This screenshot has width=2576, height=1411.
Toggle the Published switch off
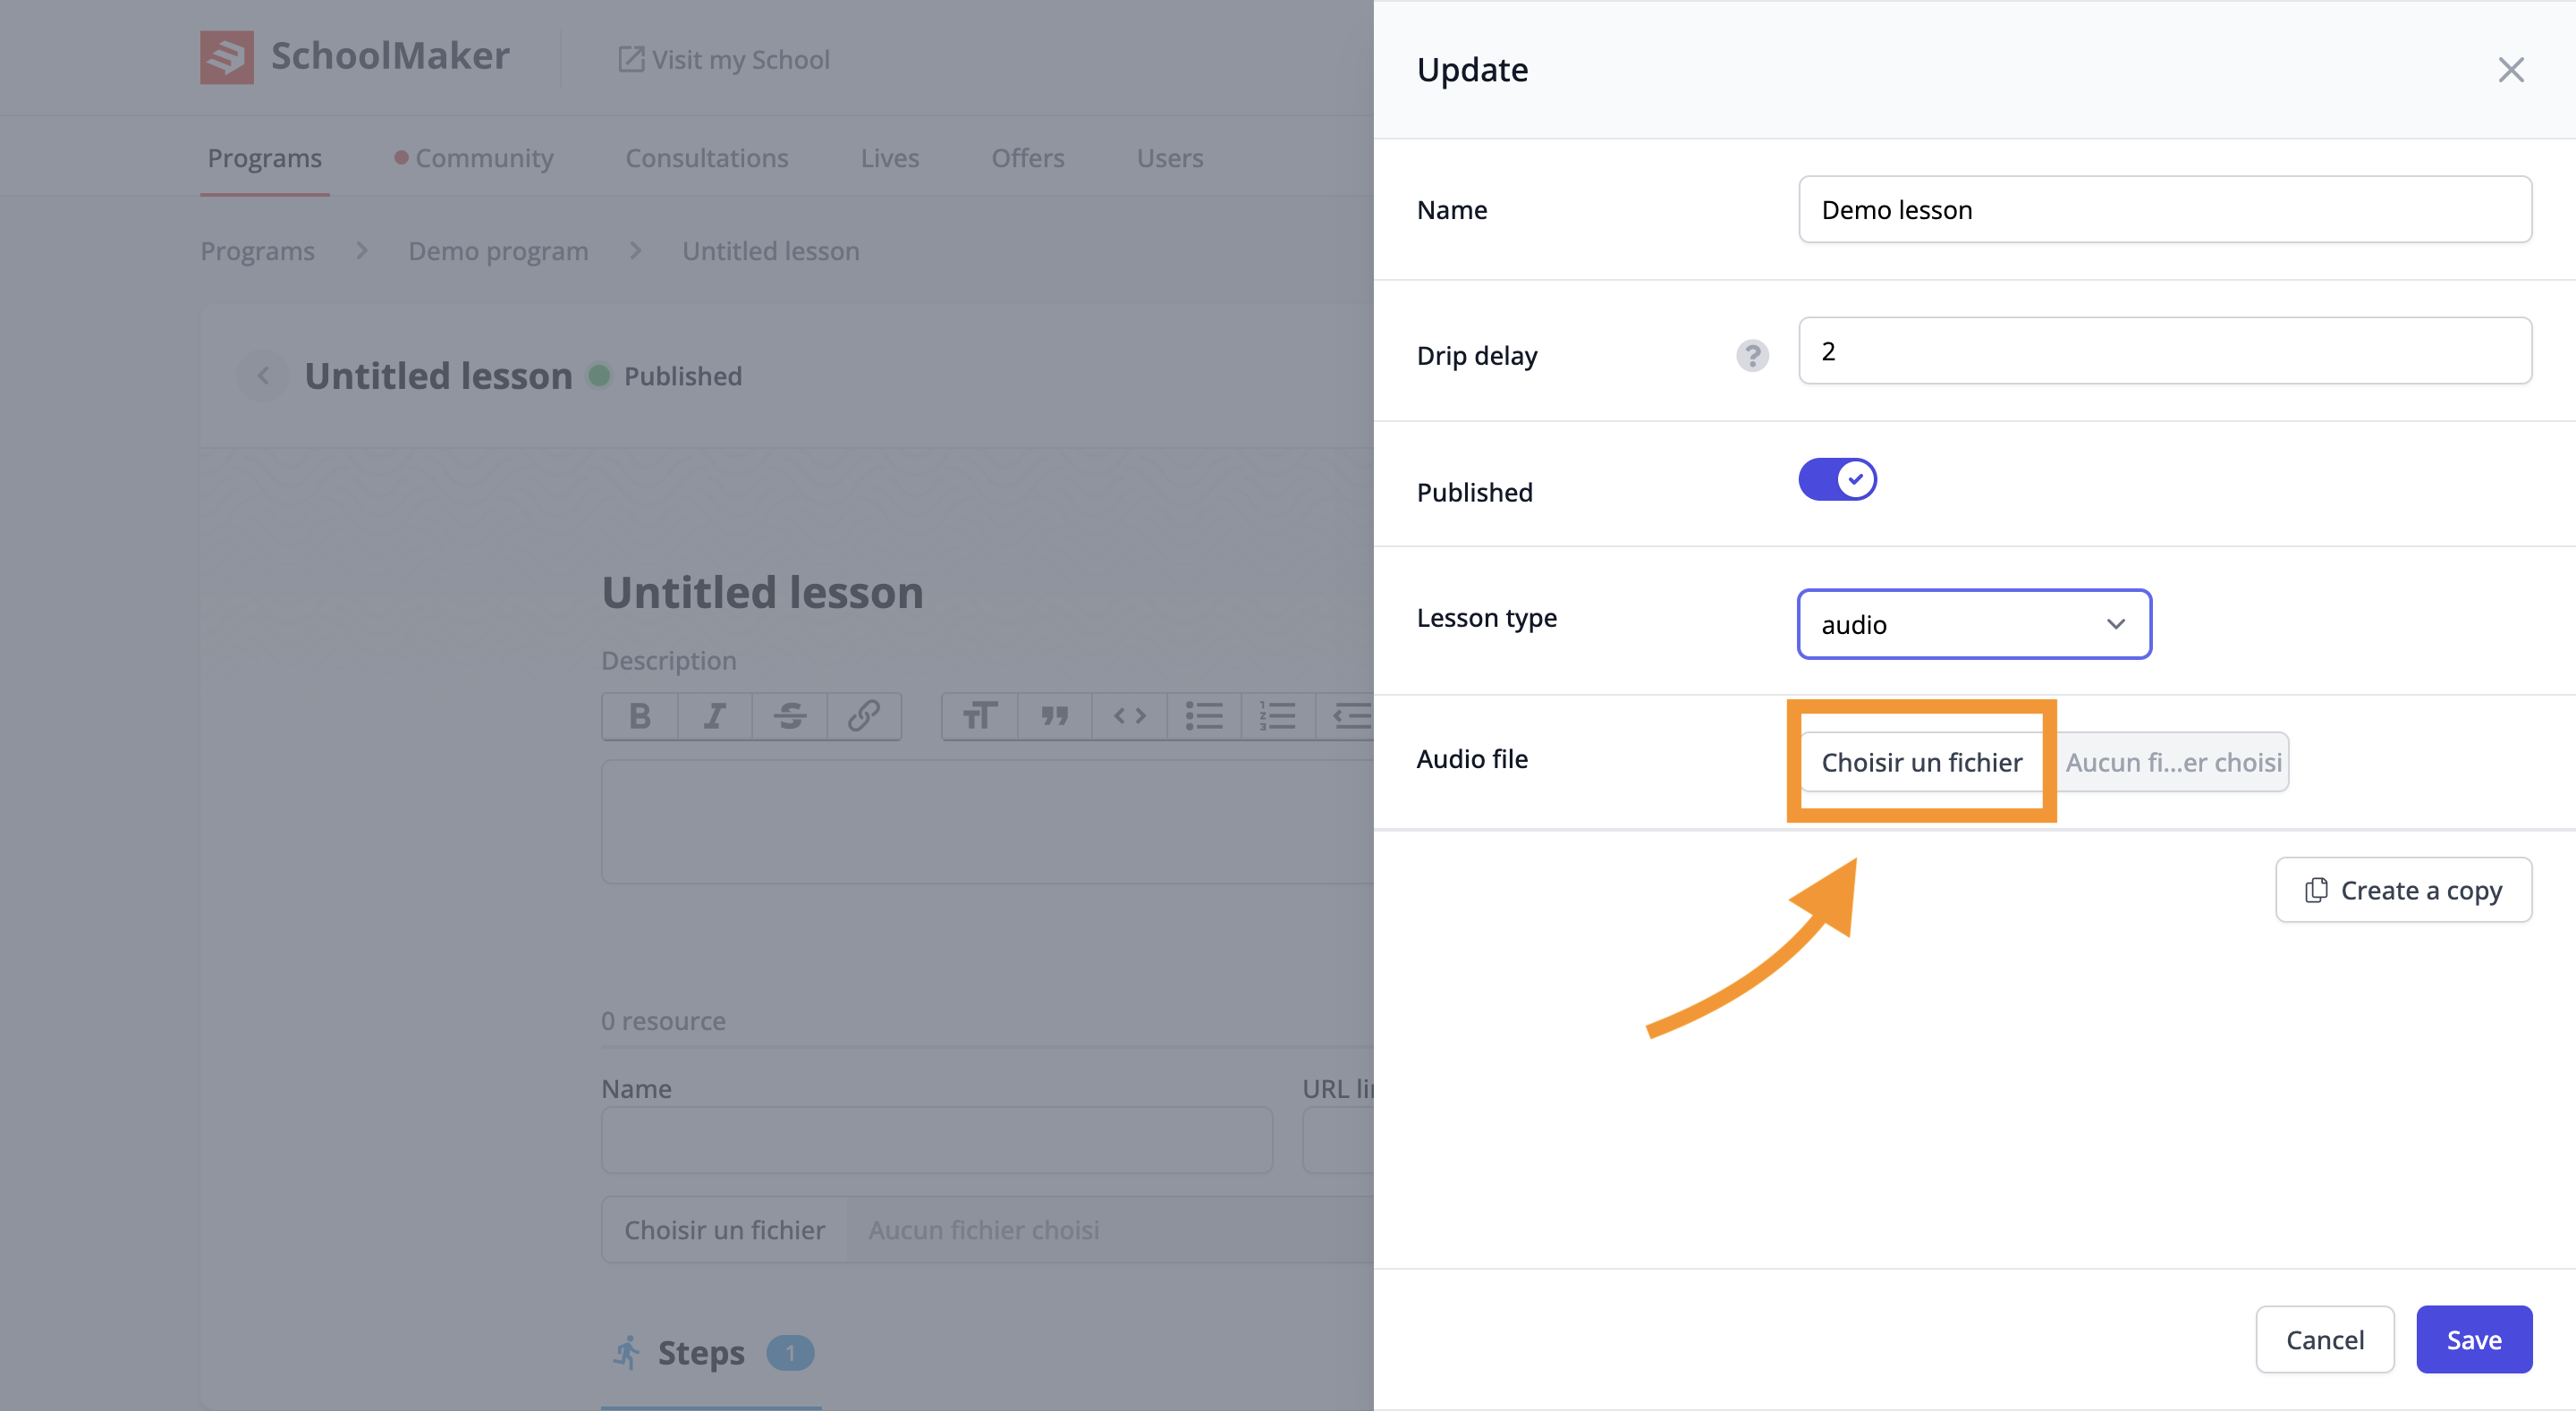coord(1837,479)
